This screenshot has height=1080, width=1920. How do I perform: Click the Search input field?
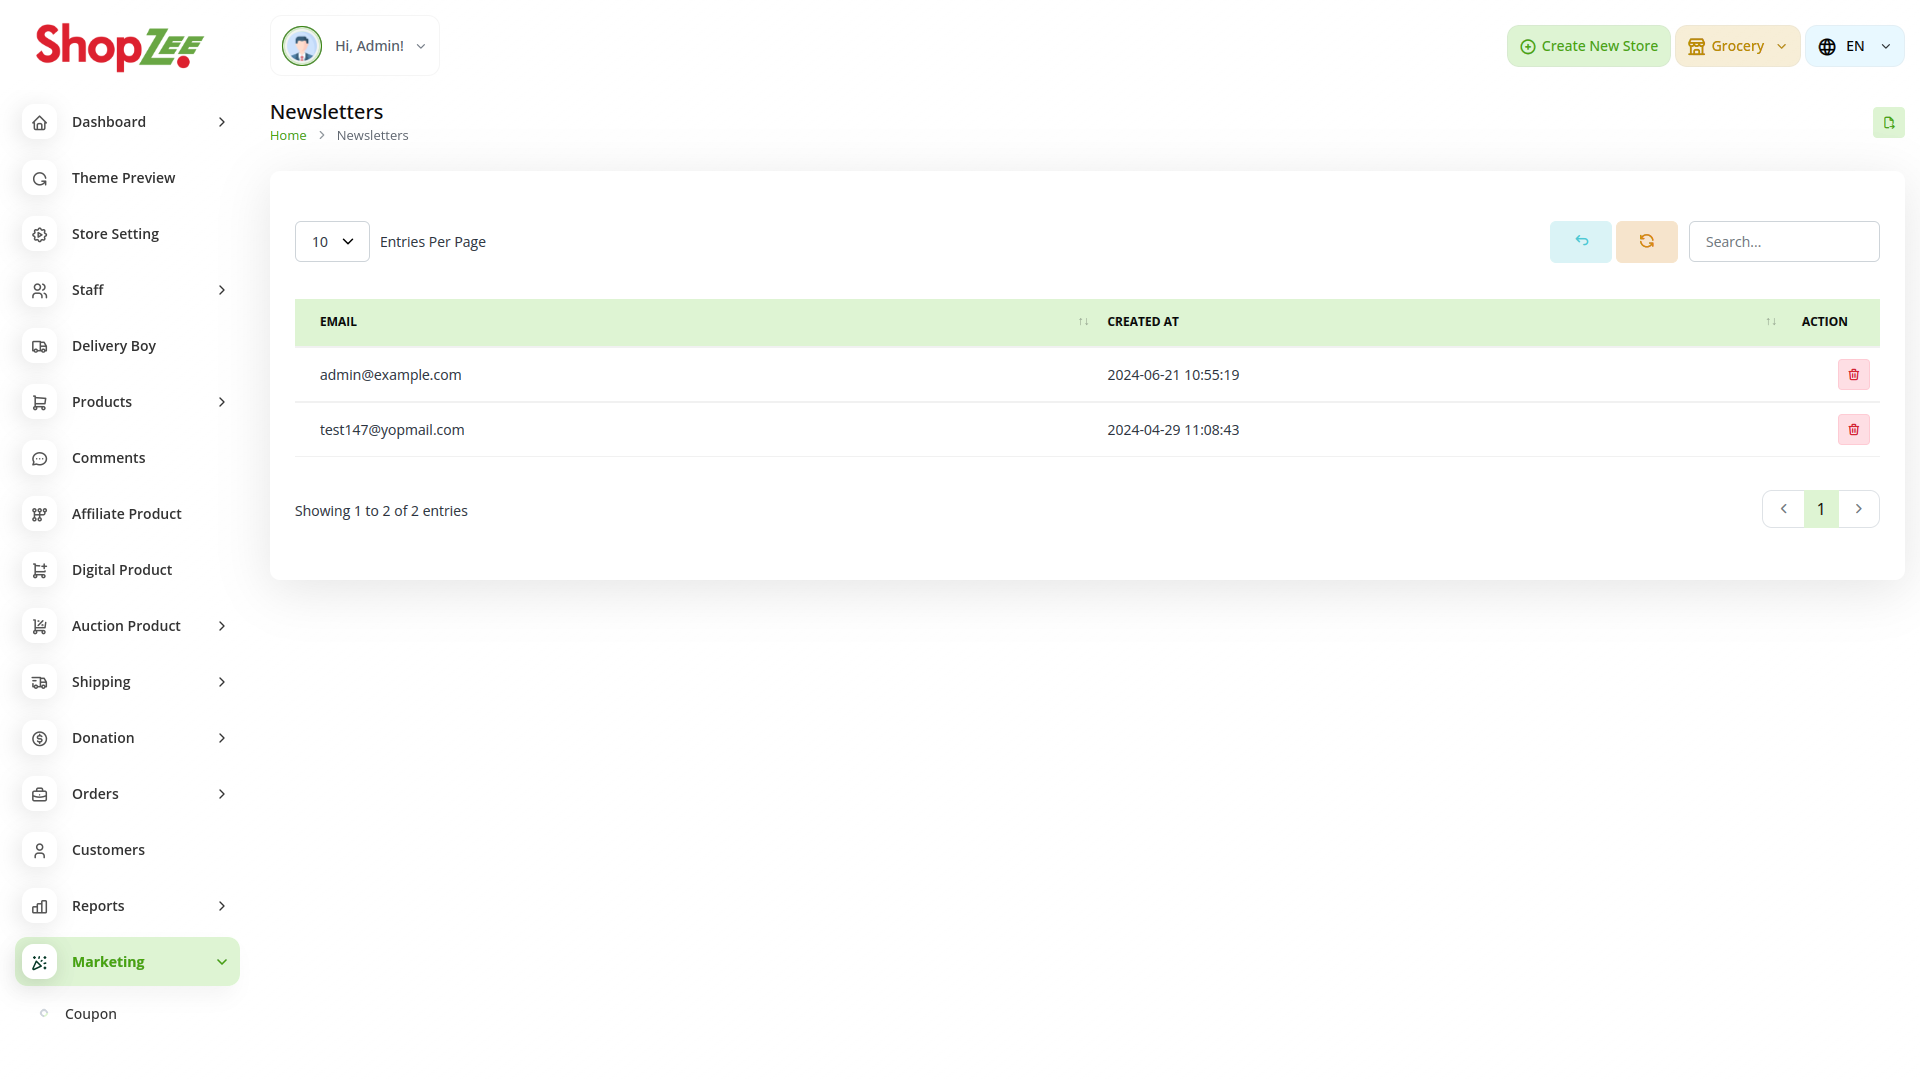pyautogui.click(x=1783, y=242)
